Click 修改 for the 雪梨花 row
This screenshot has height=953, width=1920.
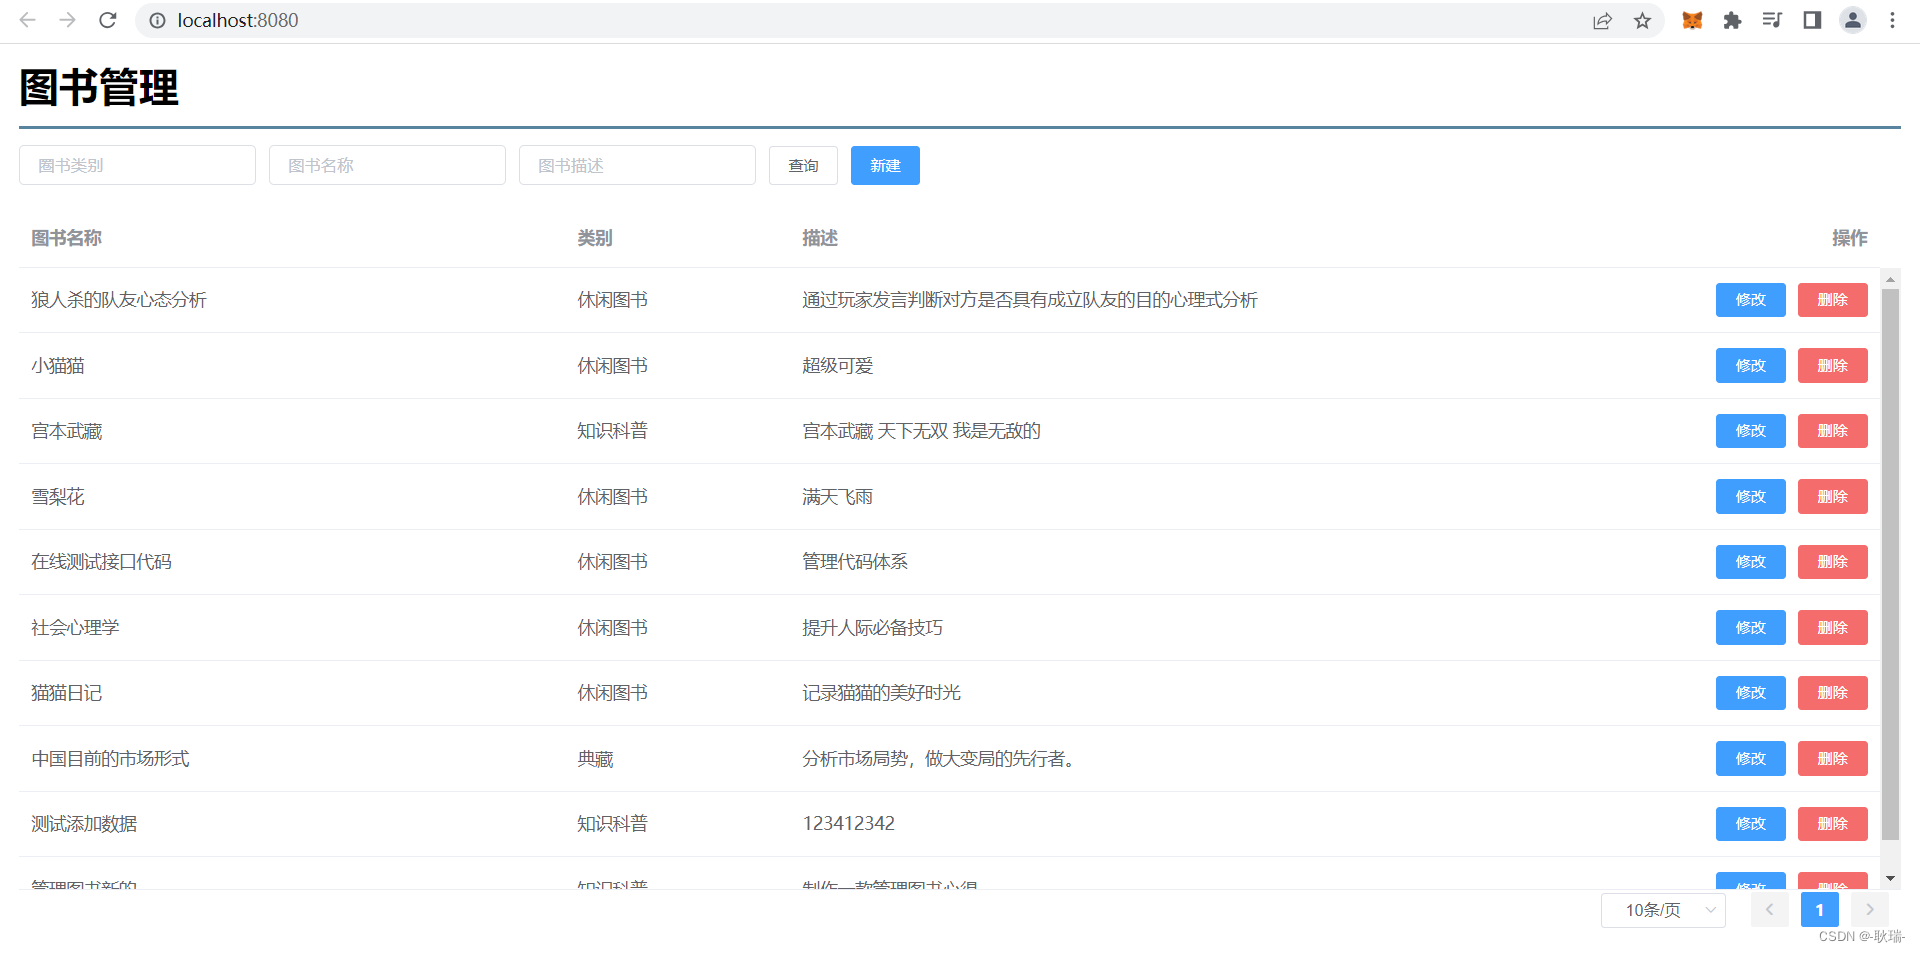click(x=1750, y=496)
